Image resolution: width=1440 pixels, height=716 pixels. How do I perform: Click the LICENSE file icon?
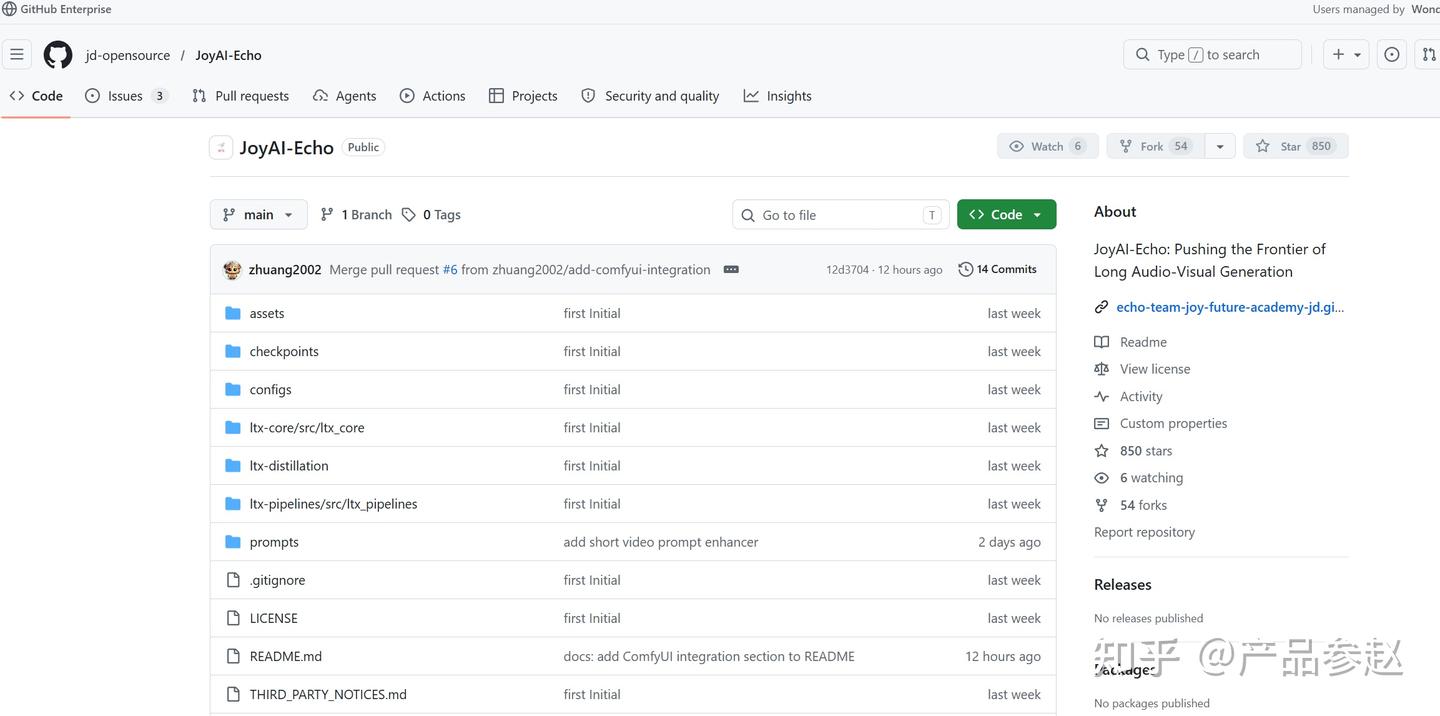tap(233, 618)
